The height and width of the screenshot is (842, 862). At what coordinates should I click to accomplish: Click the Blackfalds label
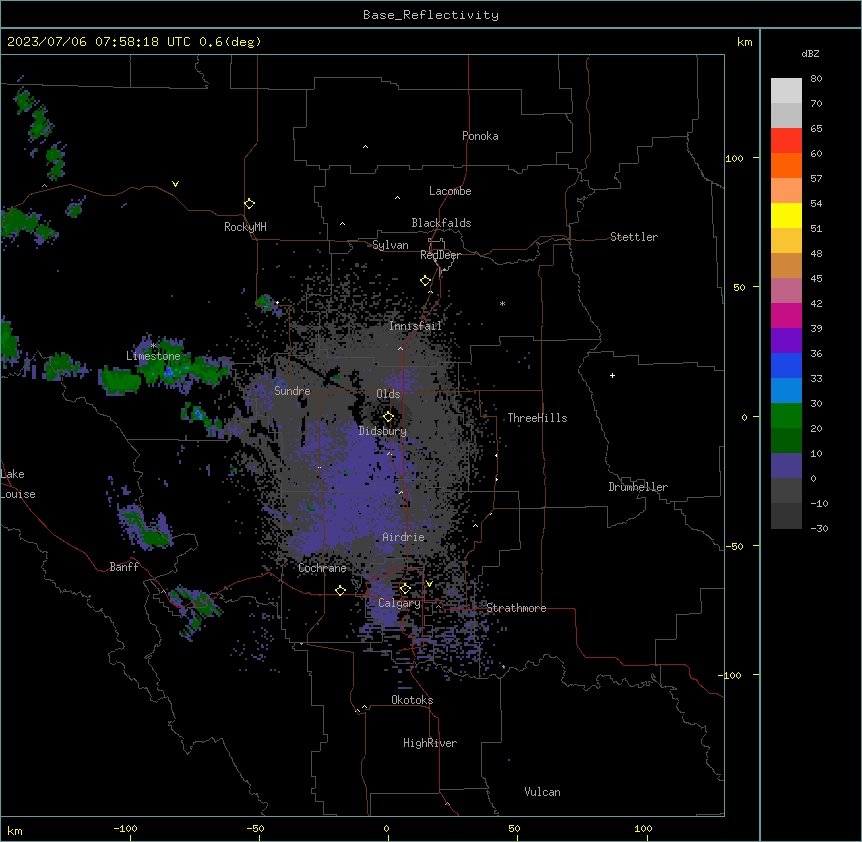click(x=441, y=223)
